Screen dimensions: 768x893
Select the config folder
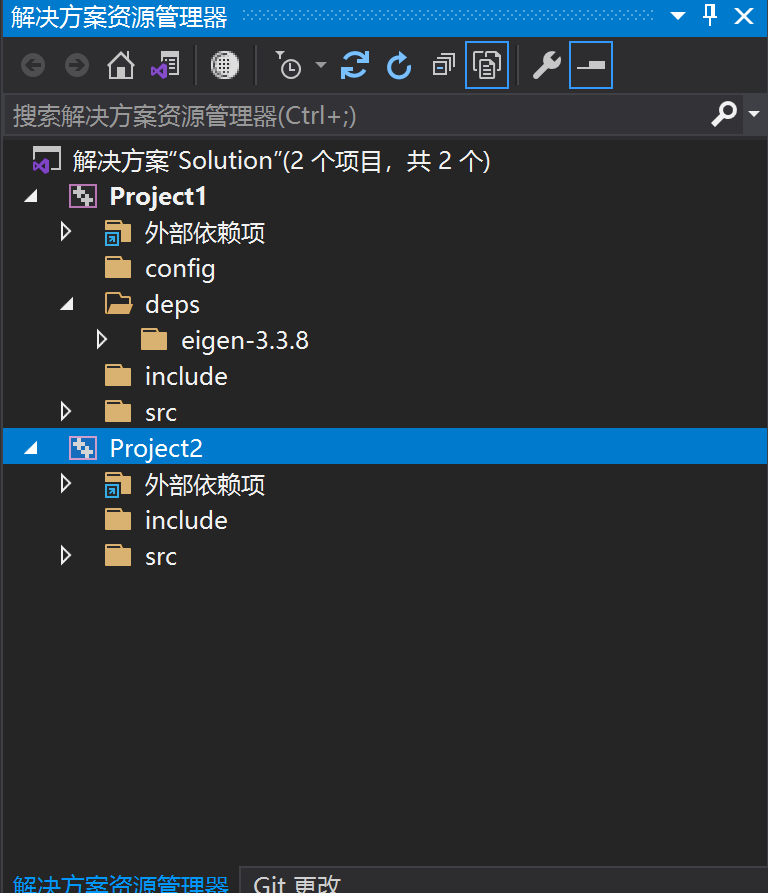[180, 269]
